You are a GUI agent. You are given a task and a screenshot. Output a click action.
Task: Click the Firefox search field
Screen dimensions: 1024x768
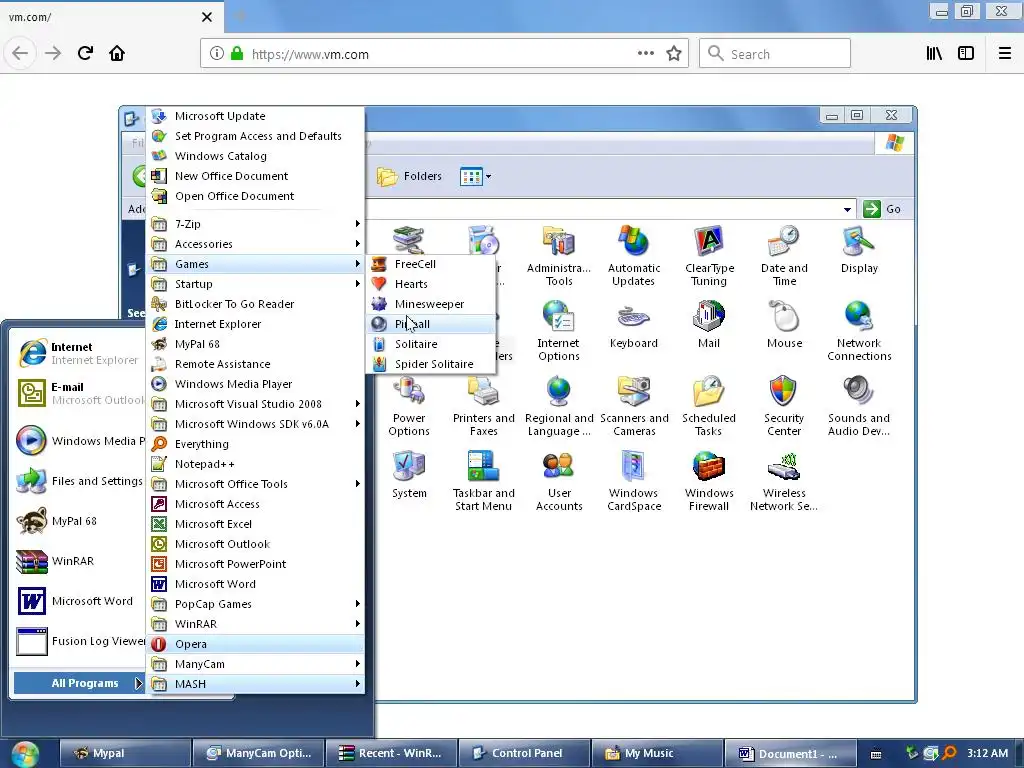[x=775, y=54]
